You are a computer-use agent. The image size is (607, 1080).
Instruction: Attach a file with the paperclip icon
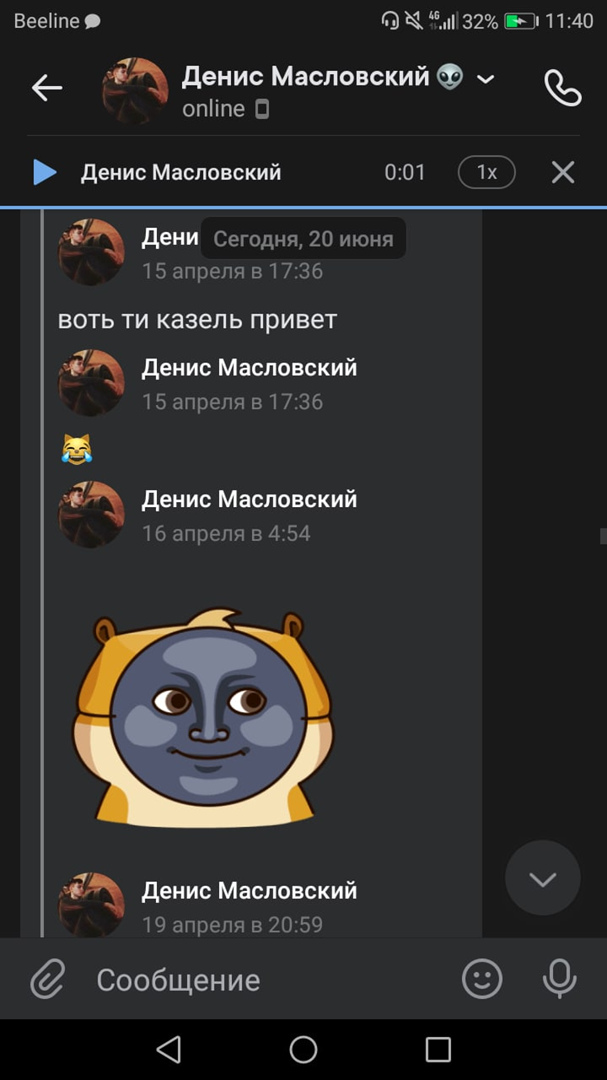point(48,979)
